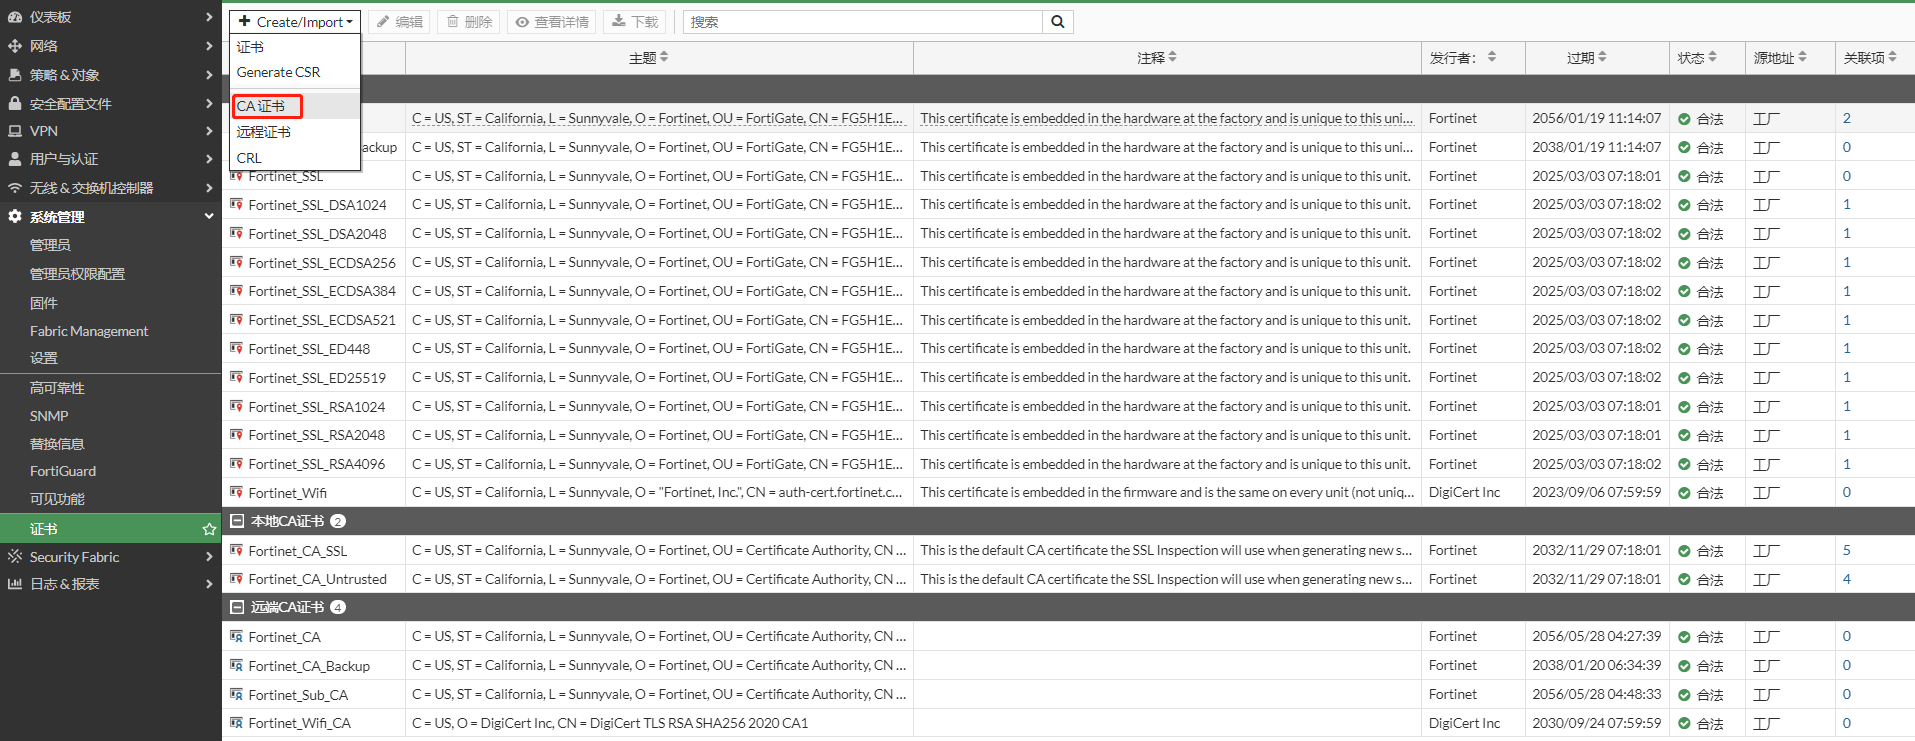This screenshot has height=741, width=1915.
Task: Collapse the 系统管理 sidebar section
Action: 209,216
